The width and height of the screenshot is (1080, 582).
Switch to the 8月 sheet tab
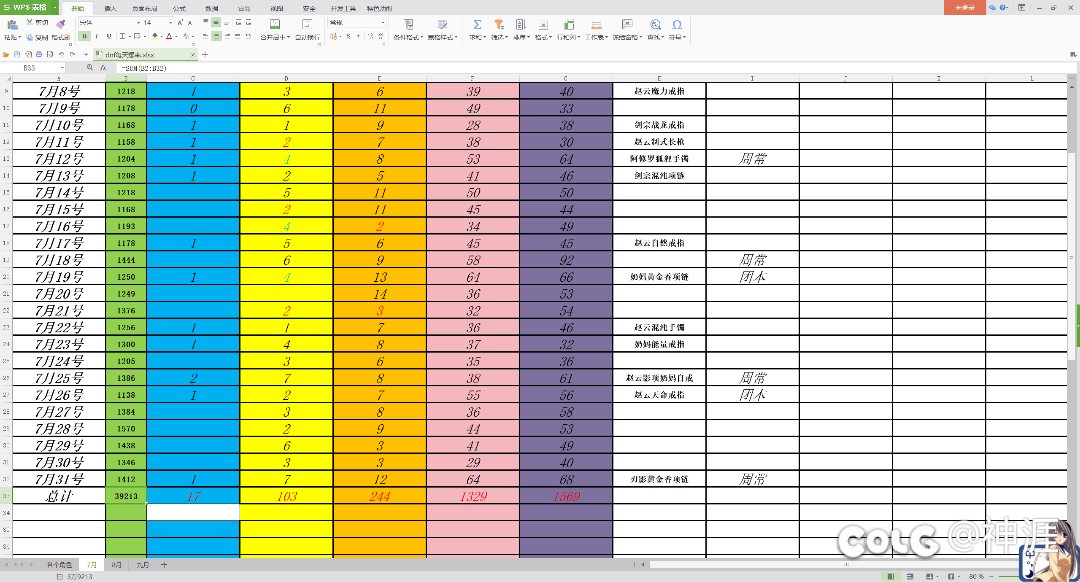[116, 565]
